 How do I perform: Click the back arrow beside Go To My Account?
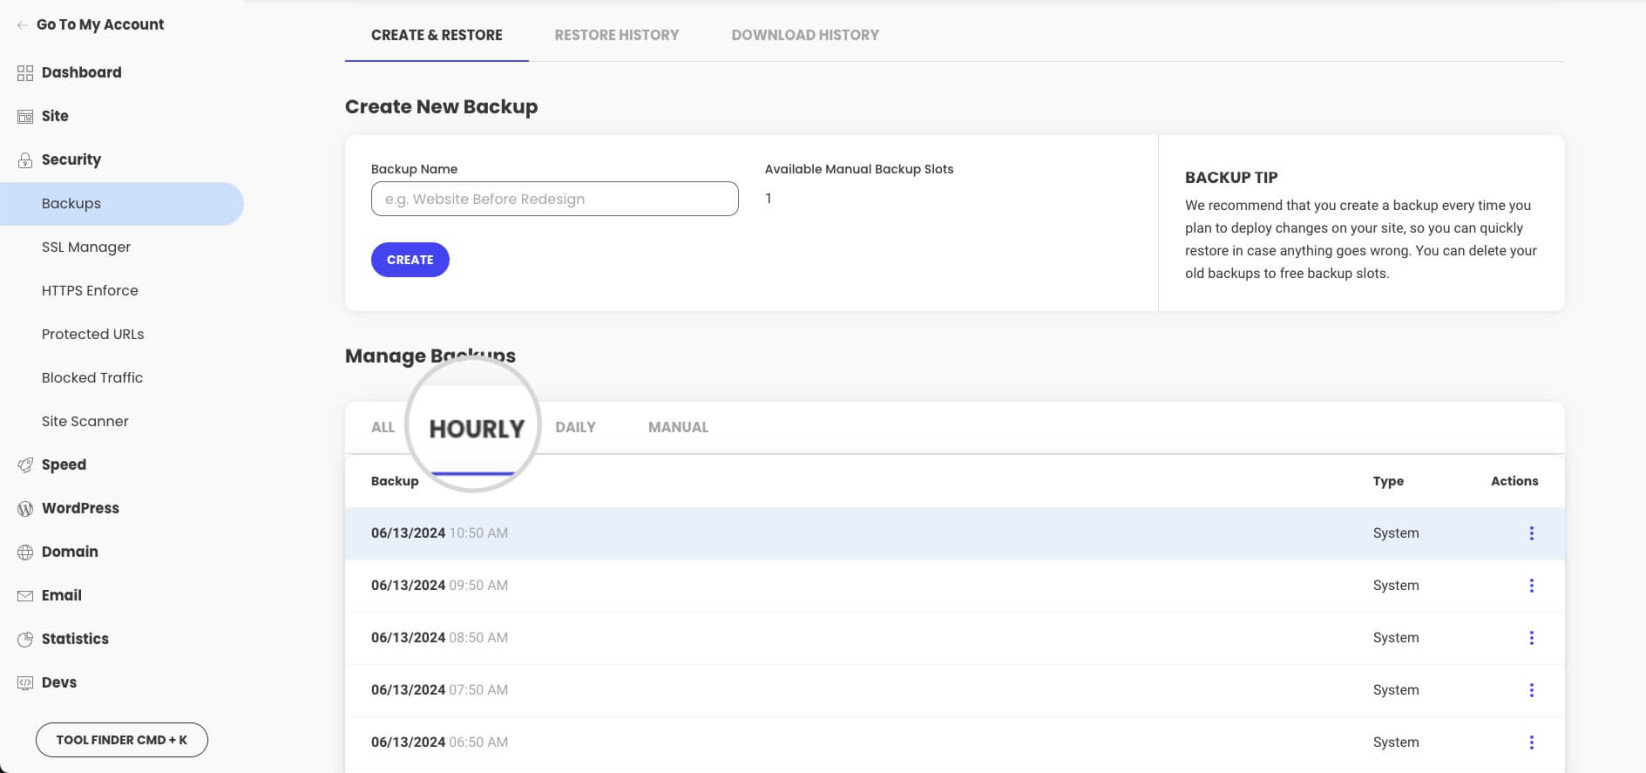(x=22, y=25)
